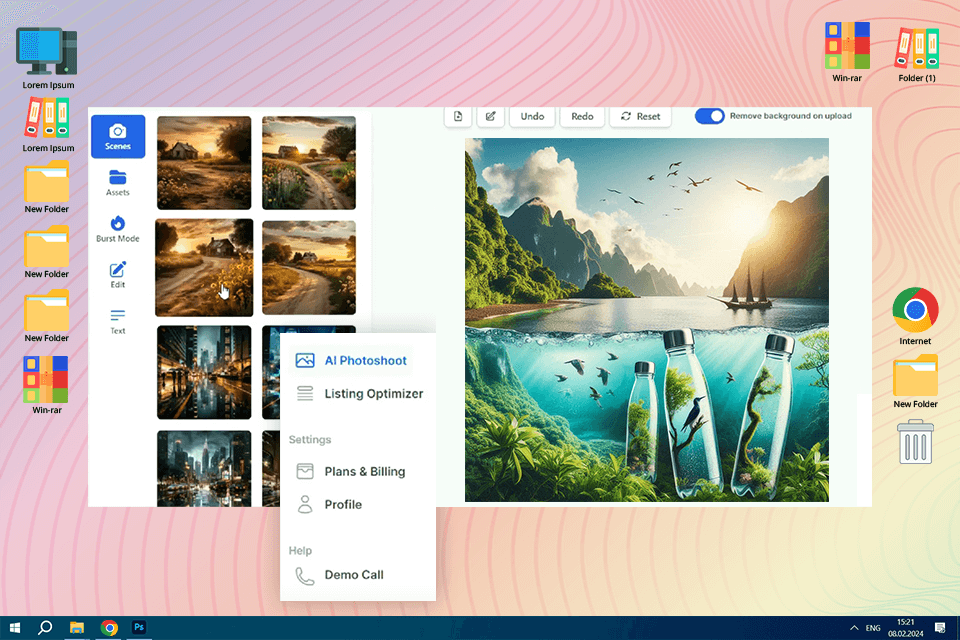Click the Redo button

tap(582, 116)
